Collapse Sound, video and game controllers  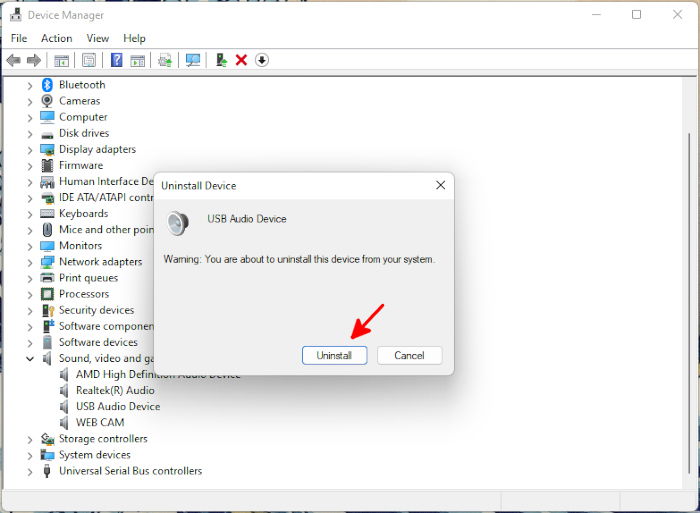click(x=30, y=359)
